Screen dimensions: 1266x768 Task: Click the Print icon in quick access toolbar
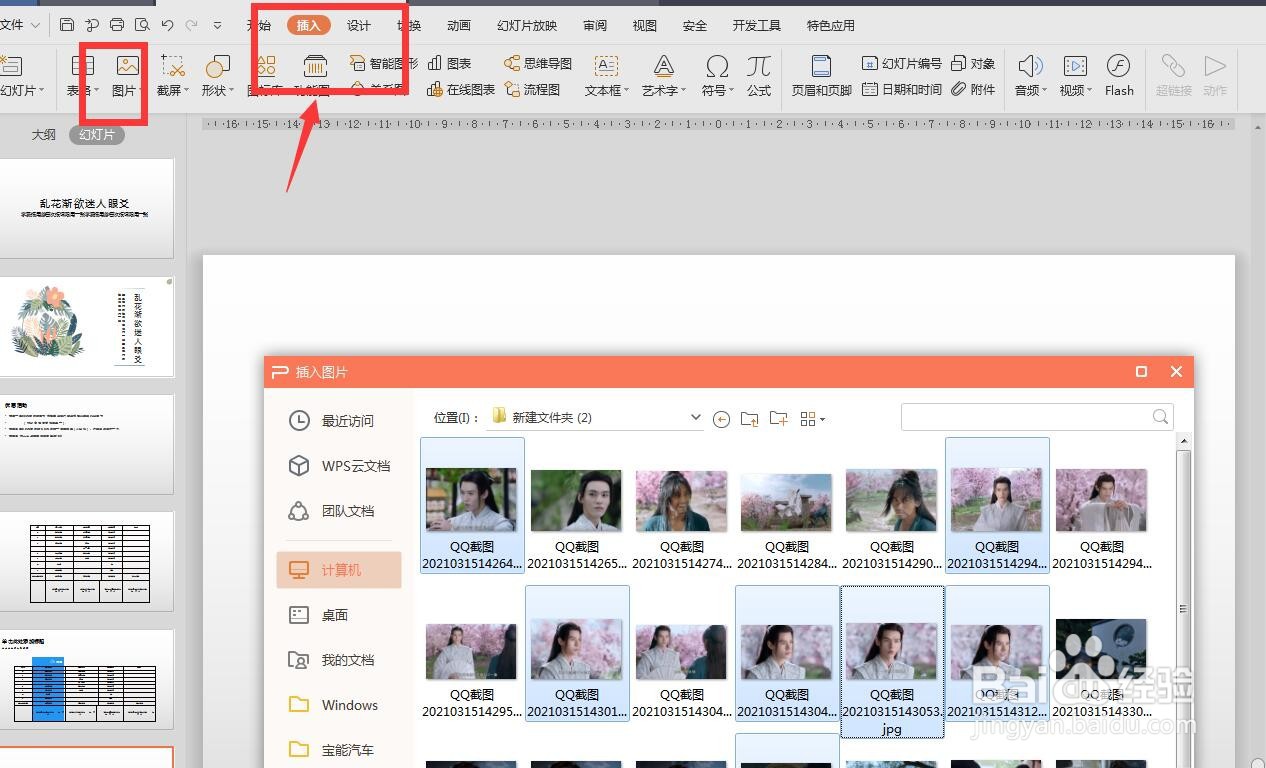tap(117, 25)
